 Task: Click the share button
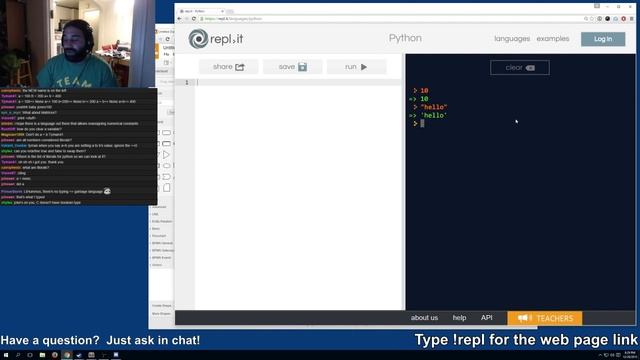click(229, 67)
